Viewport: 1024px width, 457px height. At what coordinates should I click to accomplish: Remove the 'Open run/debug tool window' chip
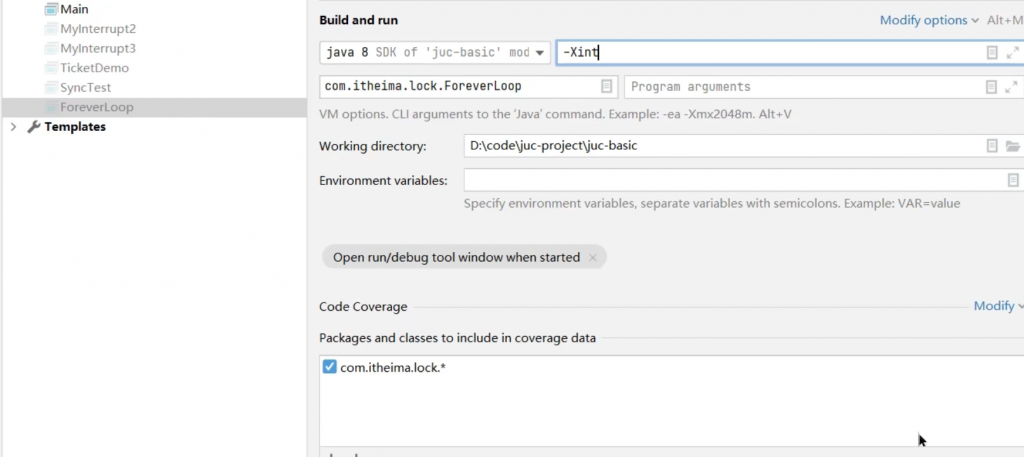click(x=592, y=258)
